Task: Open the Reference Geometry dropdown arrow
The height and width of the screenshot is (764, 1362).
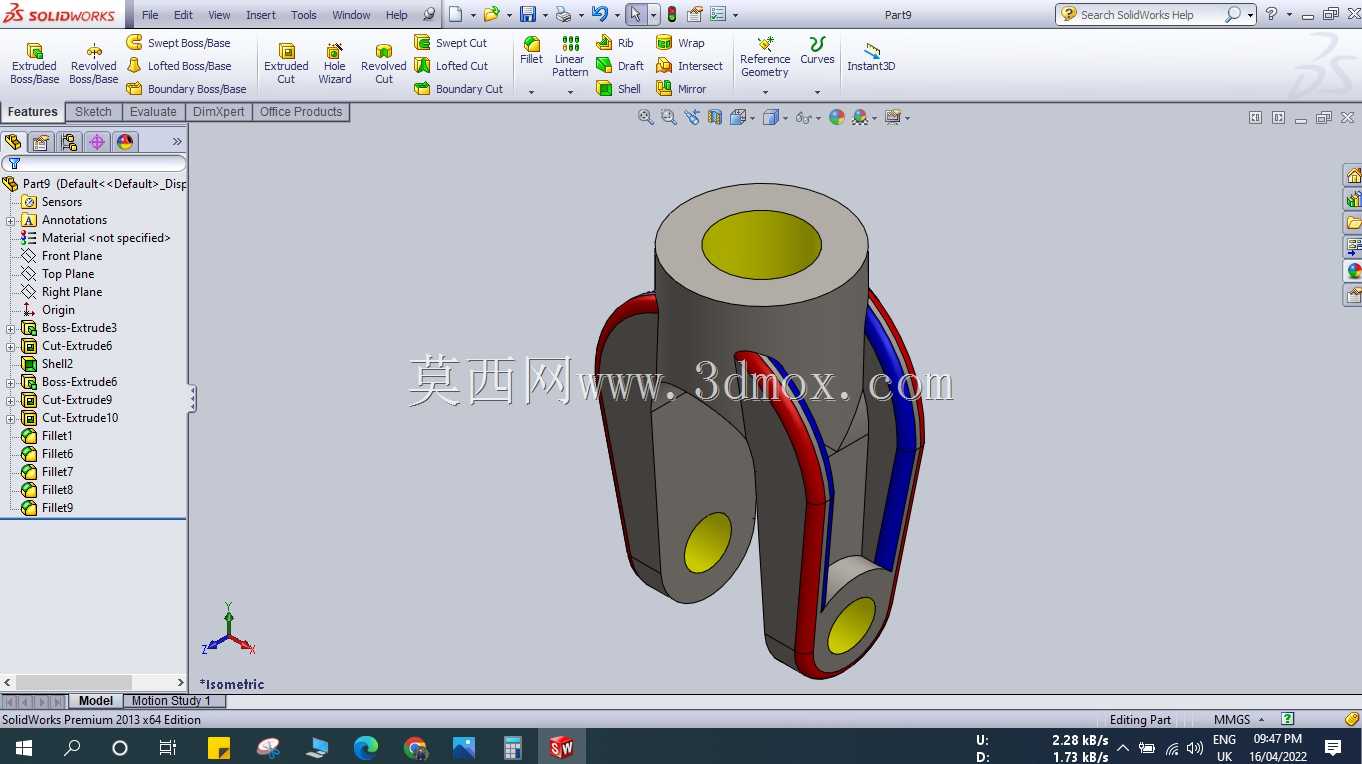Action: coord(765,92)
